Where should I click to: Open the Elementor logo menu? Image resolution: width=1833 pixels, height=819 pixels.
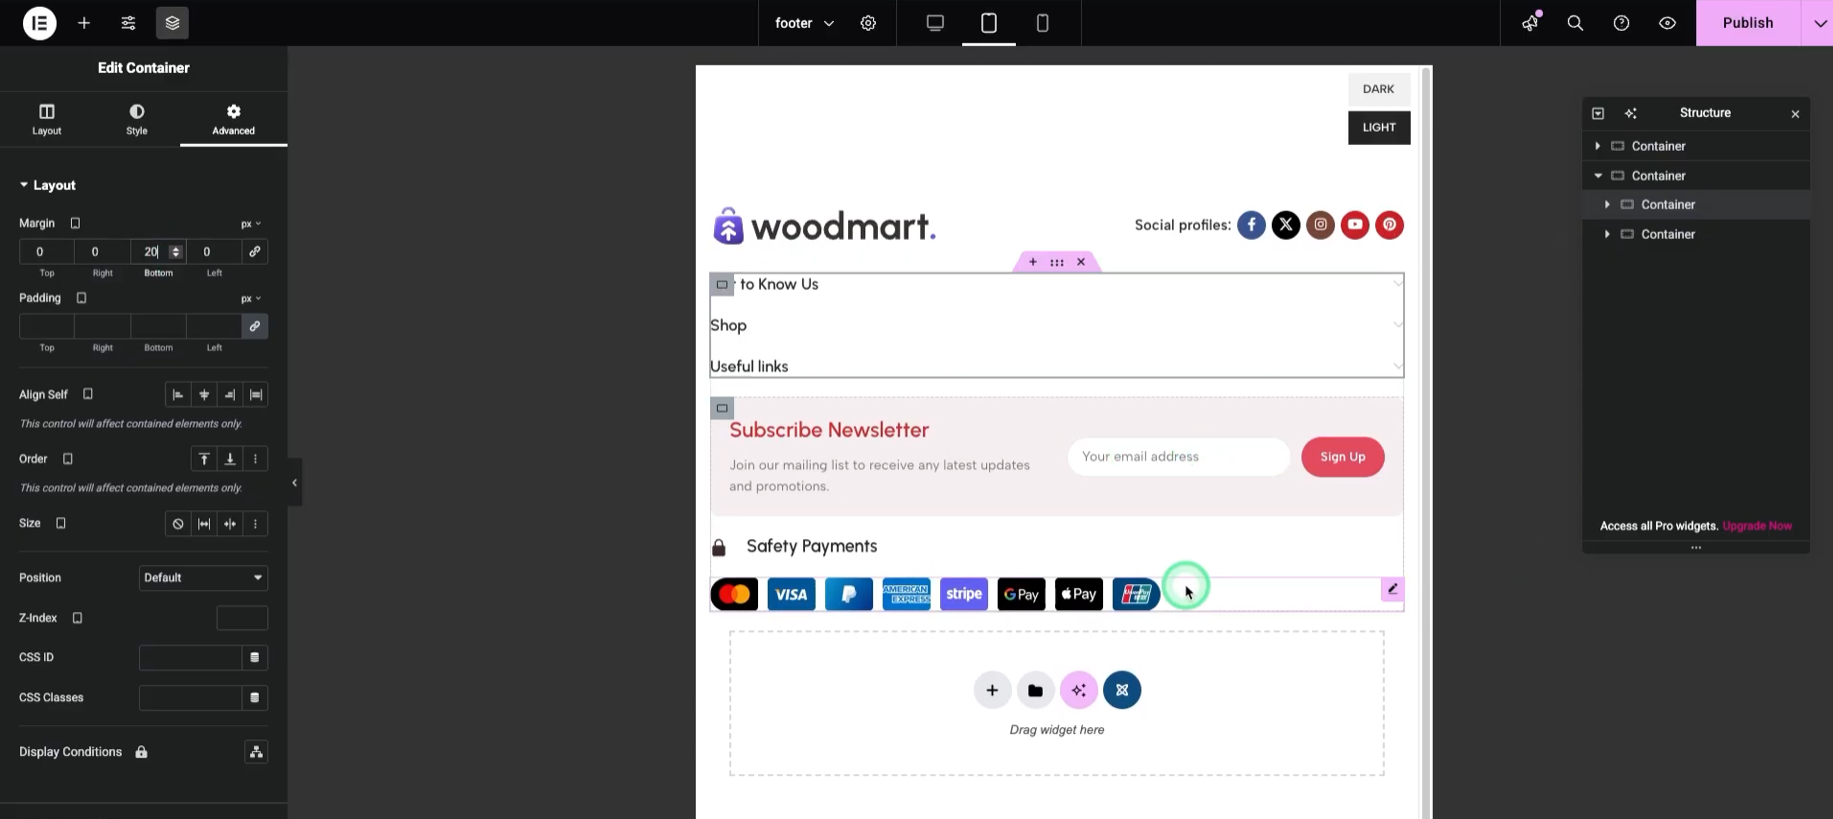39,23
